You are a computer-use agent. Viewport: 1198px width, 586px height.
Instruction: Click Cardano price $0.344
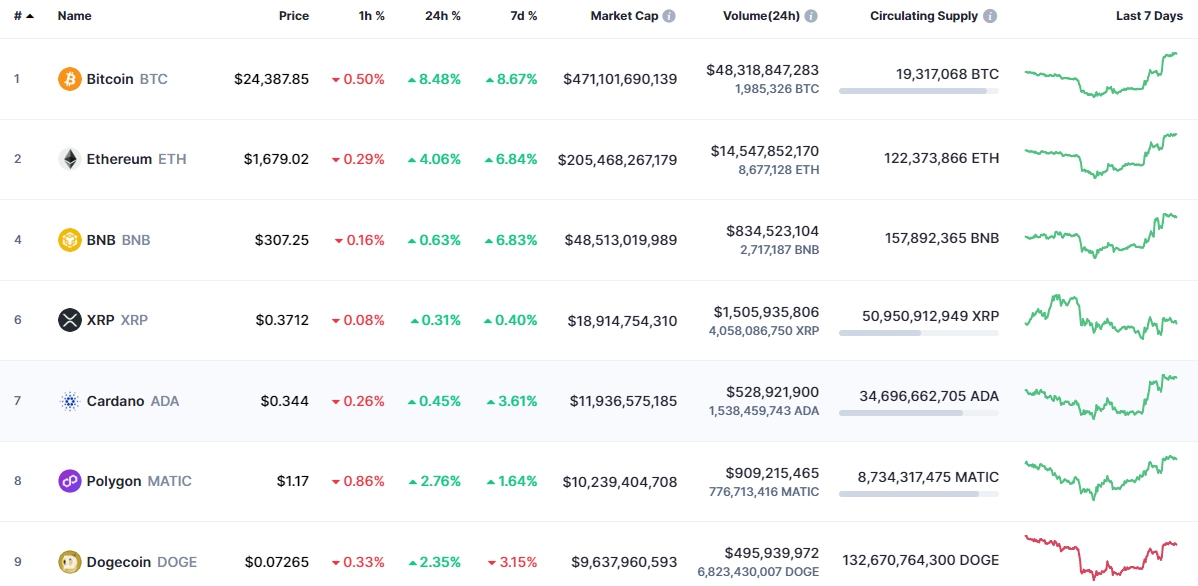pos(285,401)
